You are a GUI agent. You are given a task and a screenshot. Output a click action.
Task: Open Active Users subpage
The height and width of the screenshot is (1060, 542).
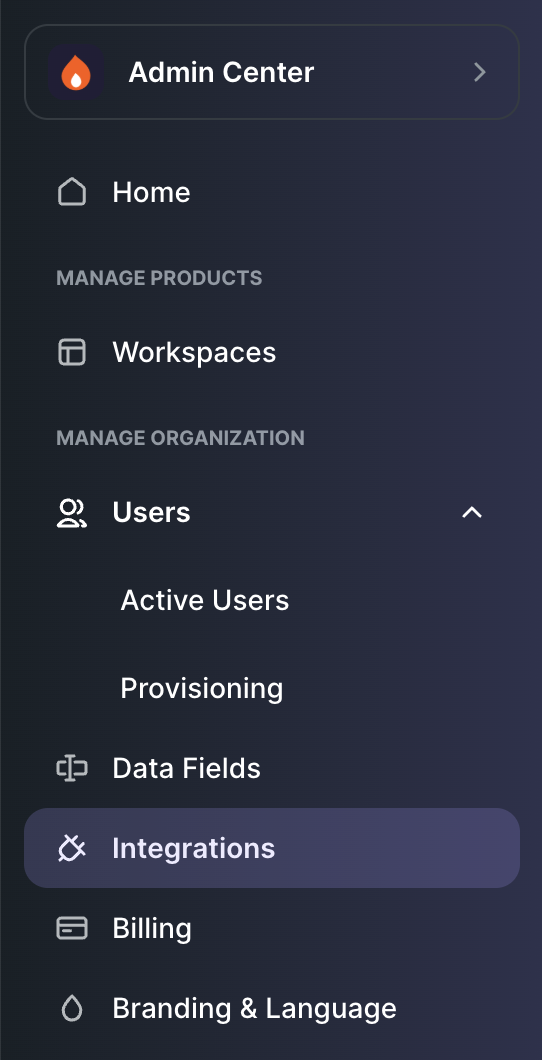coord(205,600)
